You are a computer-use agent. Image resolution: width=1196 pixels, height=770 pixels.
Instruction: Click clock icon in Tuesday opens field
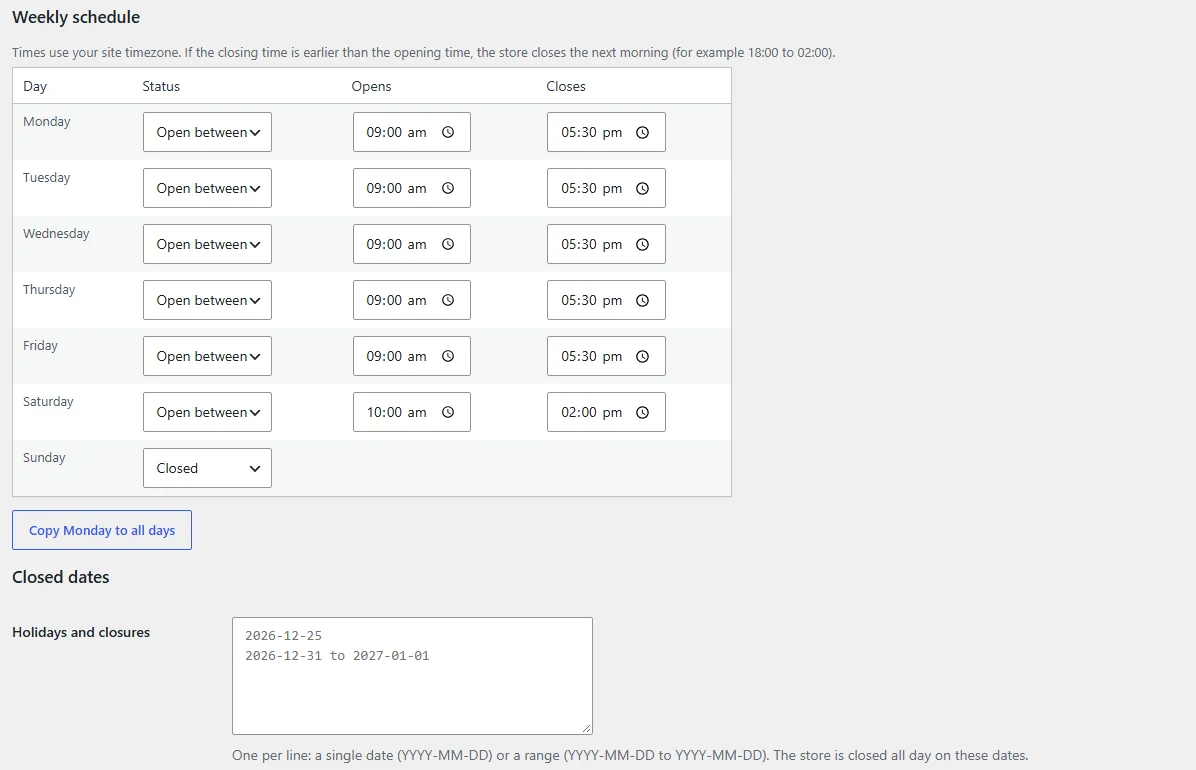click(448, 188)
